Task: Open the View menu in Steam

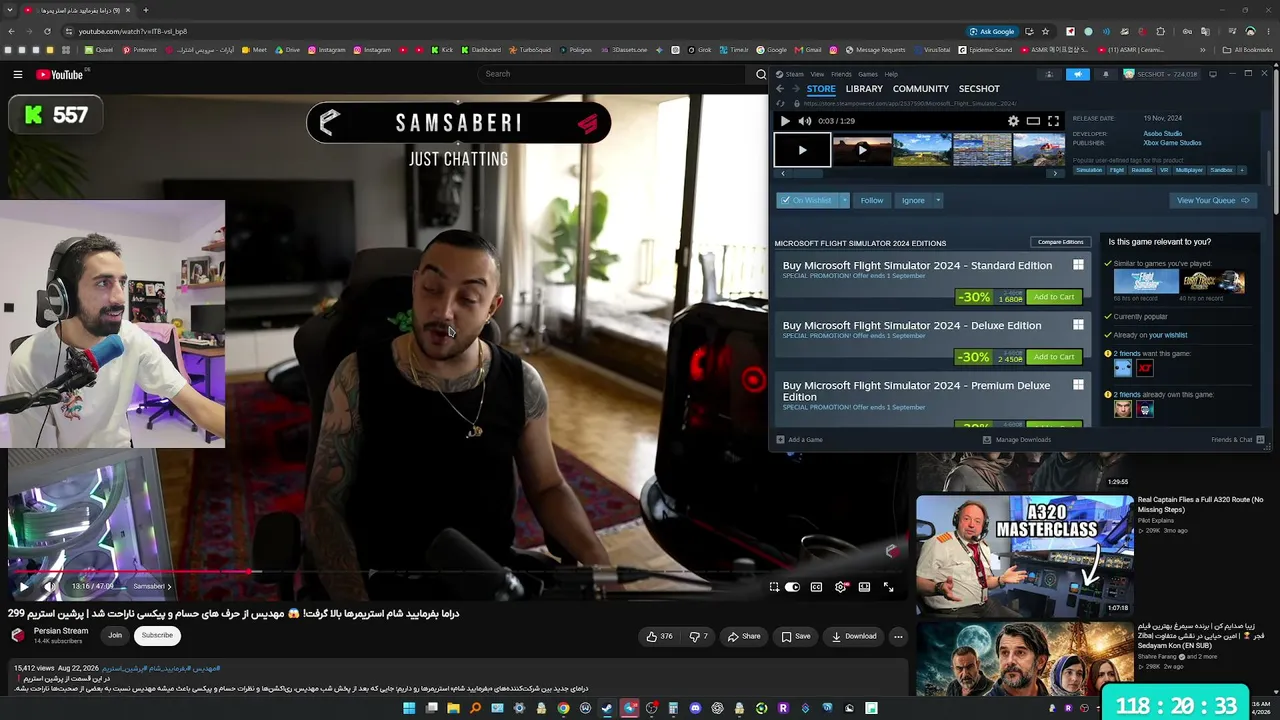Action: (817, 74)
